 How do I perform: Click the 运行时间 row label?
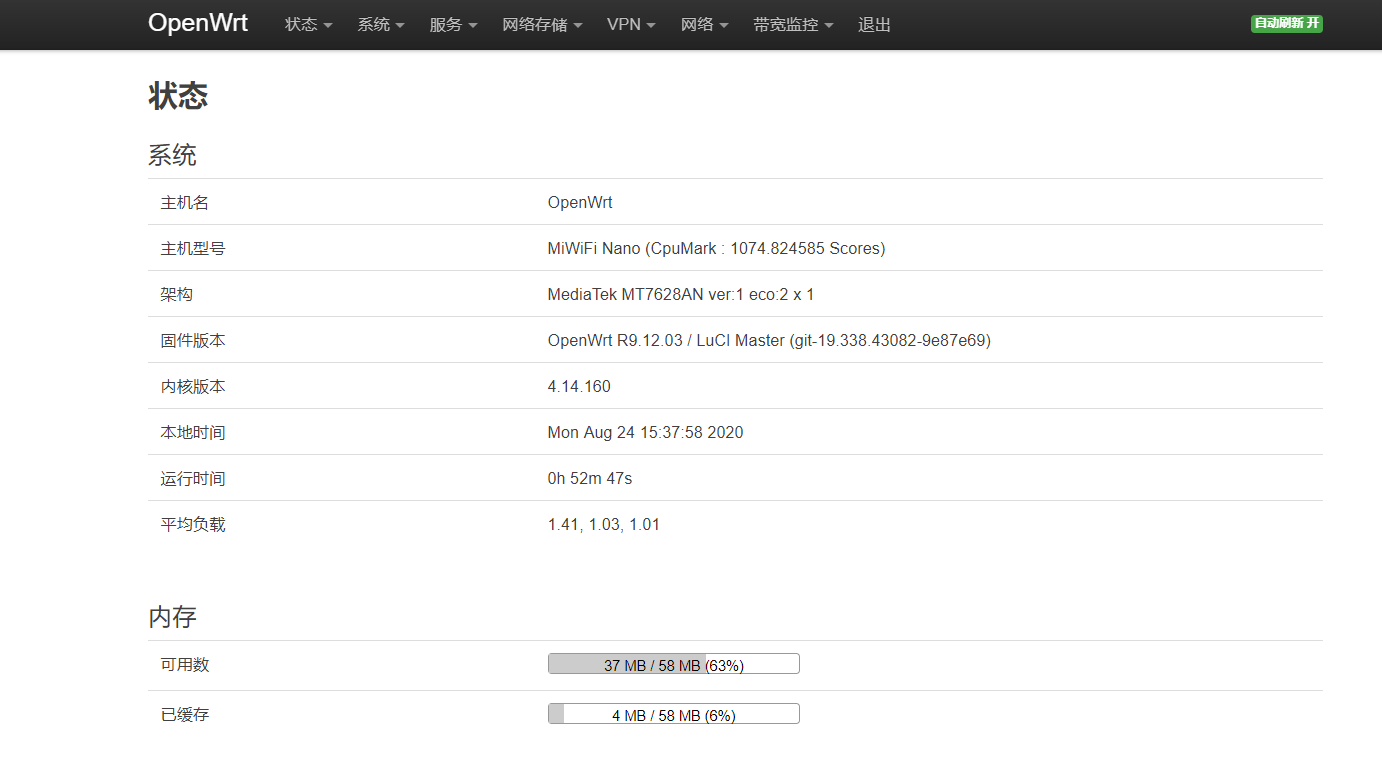193,479
